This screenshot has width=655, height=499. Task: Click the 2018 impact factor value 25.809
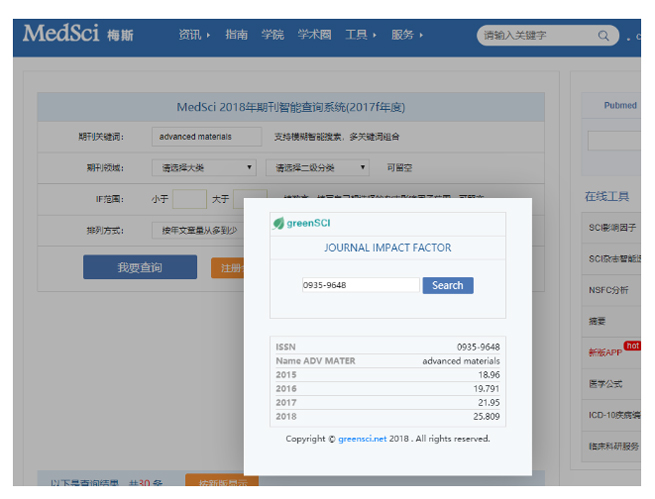[486, 416]
